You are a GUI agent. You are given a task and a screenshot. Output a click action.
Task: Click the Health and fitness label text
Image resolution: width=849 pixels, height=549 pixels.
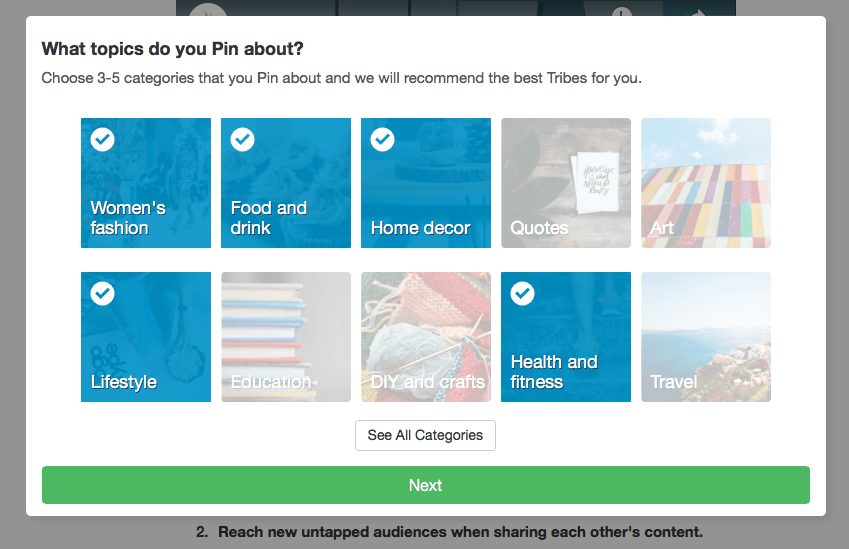(554, 372)
